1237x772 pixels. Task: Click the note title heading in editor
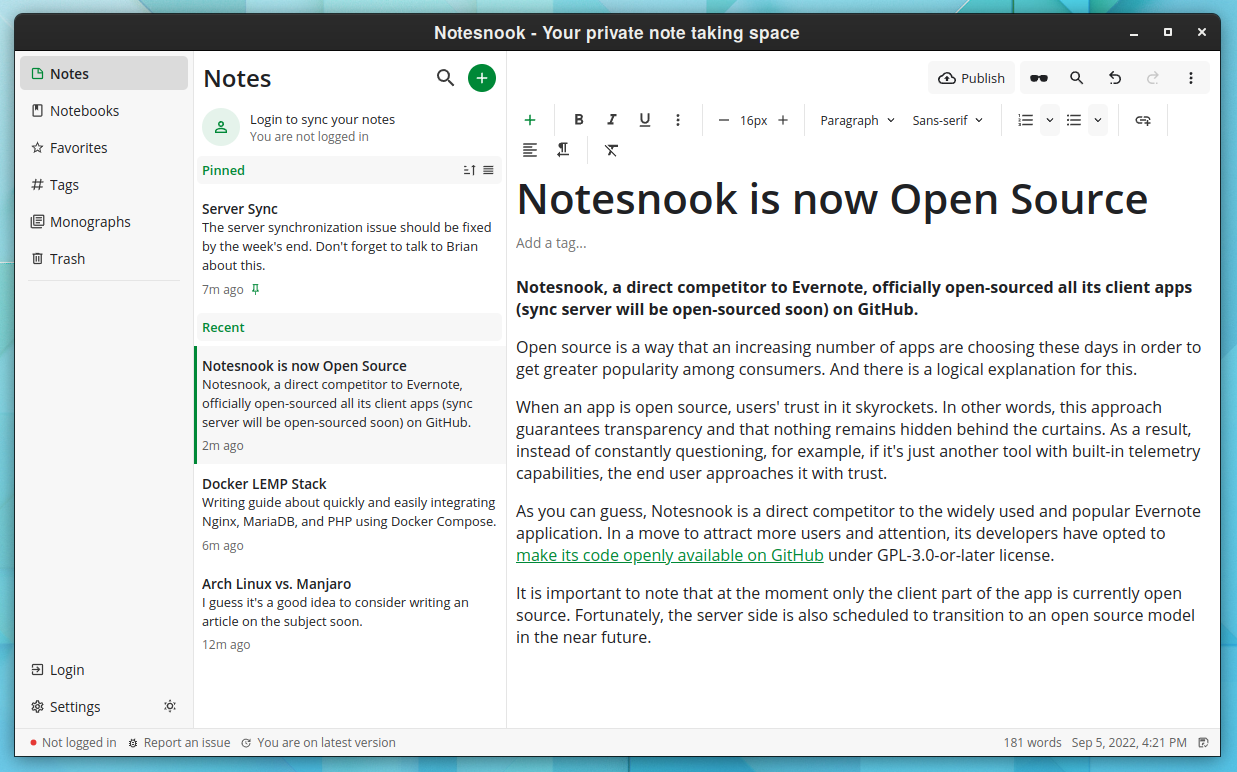(832, 199)
